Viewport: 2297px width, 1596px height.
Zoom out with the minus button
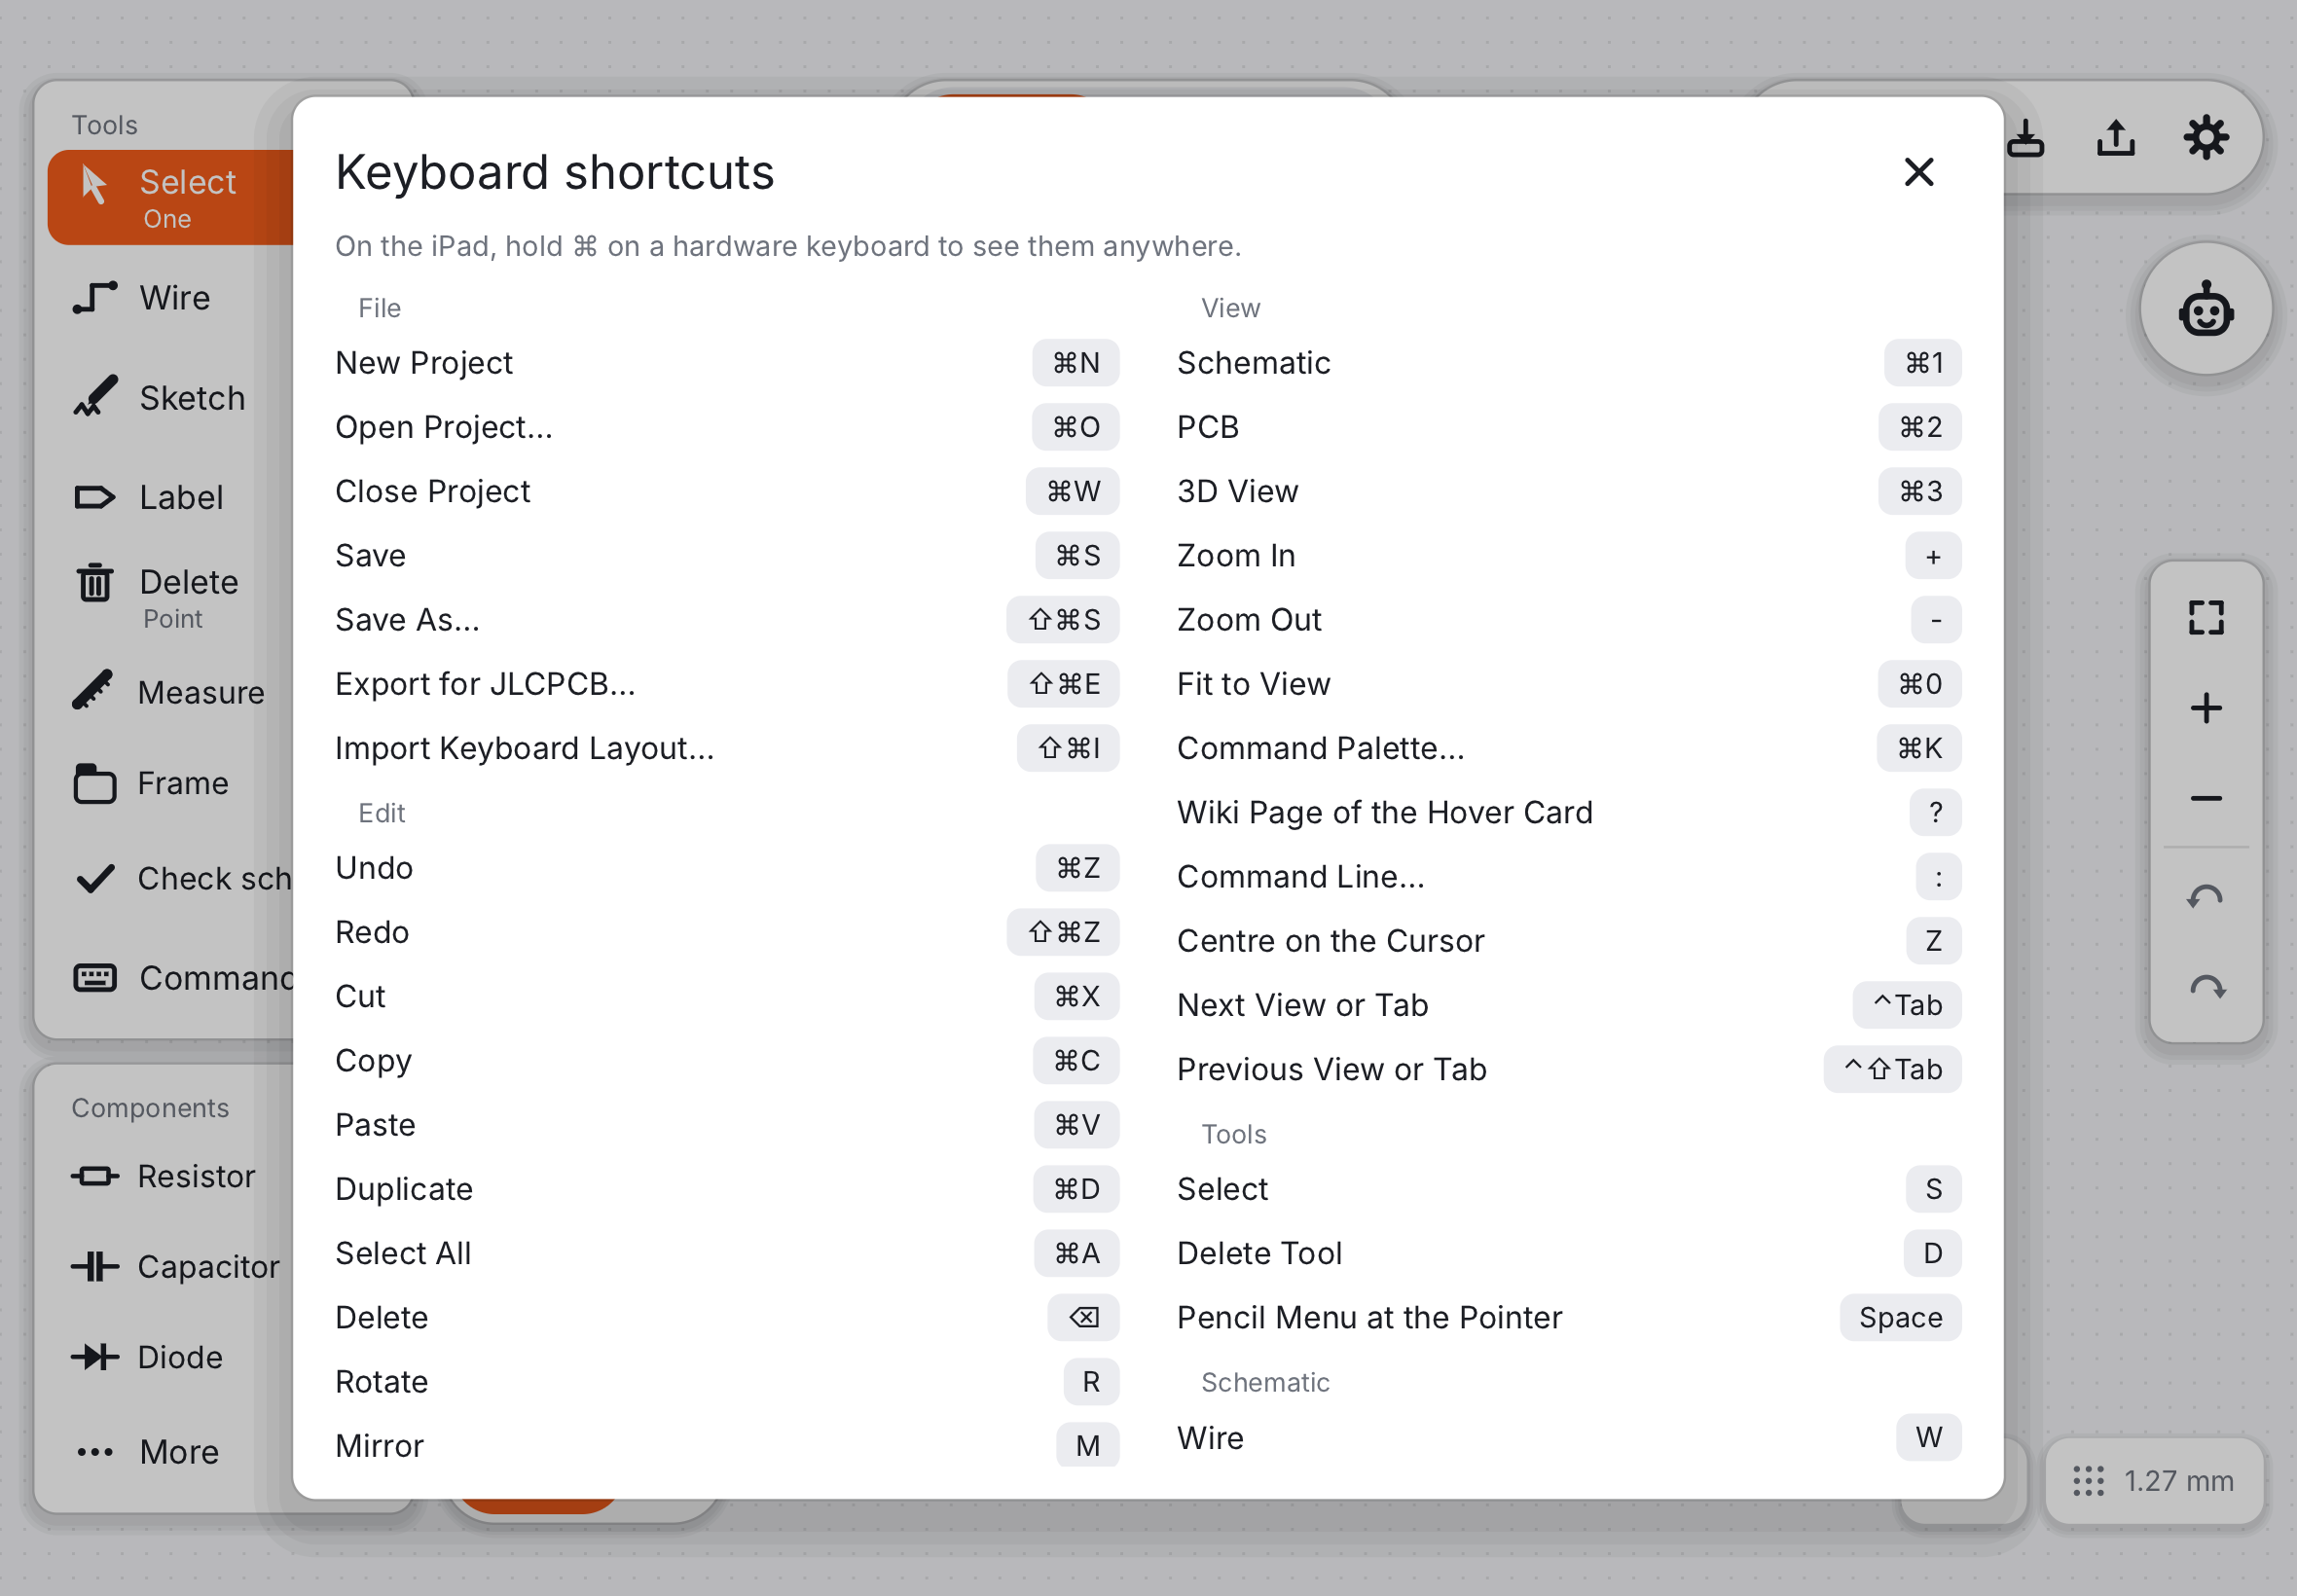pos(2205,798)
